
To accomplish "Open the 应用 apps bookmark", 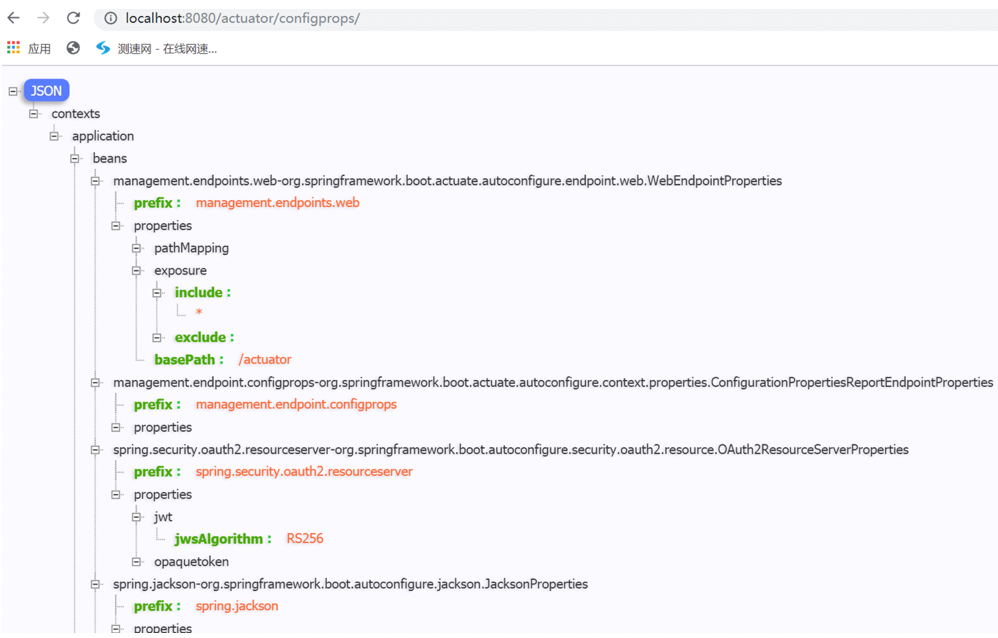I will point(29,48).
